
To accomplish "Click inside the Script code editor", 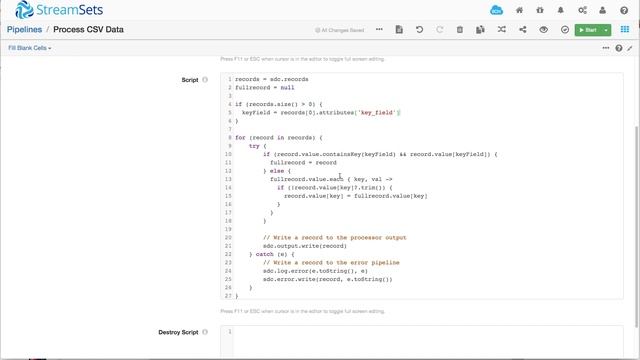I will click(422, 186).
